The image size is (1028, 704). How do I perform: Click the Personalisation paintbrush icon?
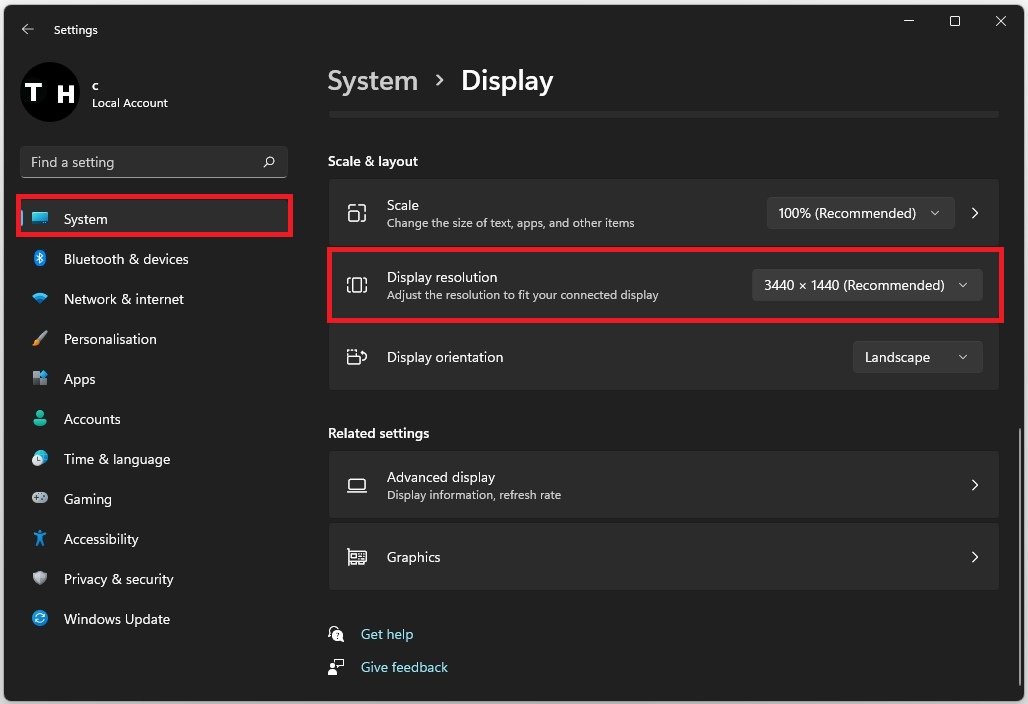40,339
